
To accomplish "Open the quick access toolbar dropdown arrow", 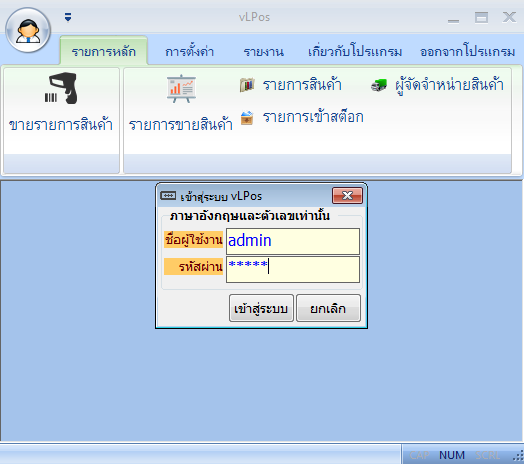I will tap(68, 17).
